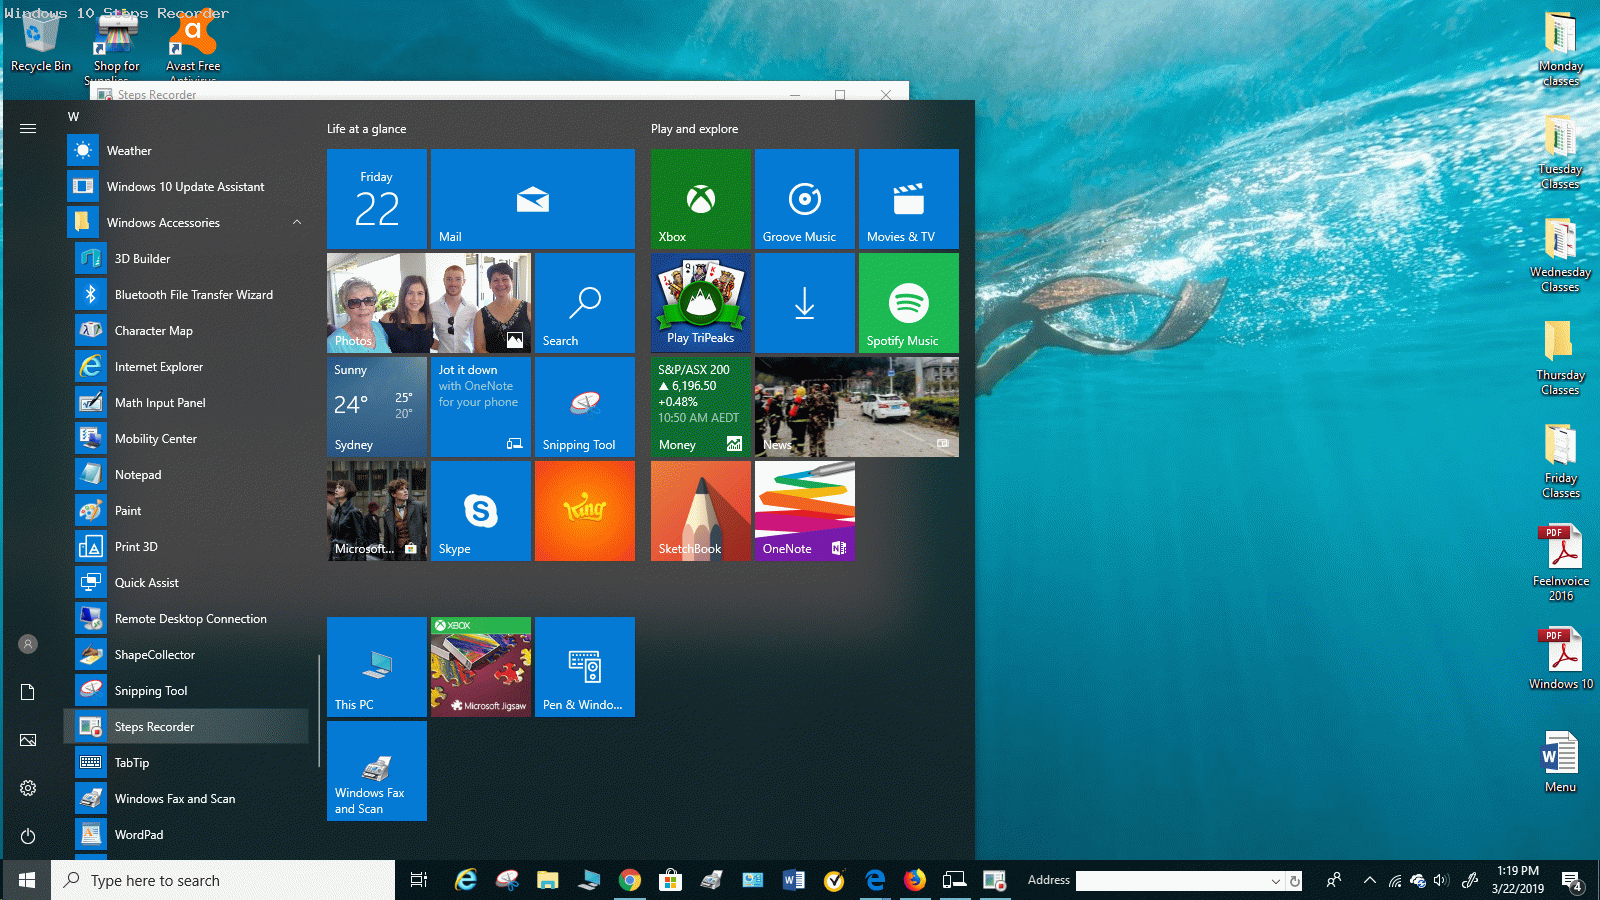Click the Power button in Start menu
This screenshot has width=1600, height=900.
pos(28,836)
